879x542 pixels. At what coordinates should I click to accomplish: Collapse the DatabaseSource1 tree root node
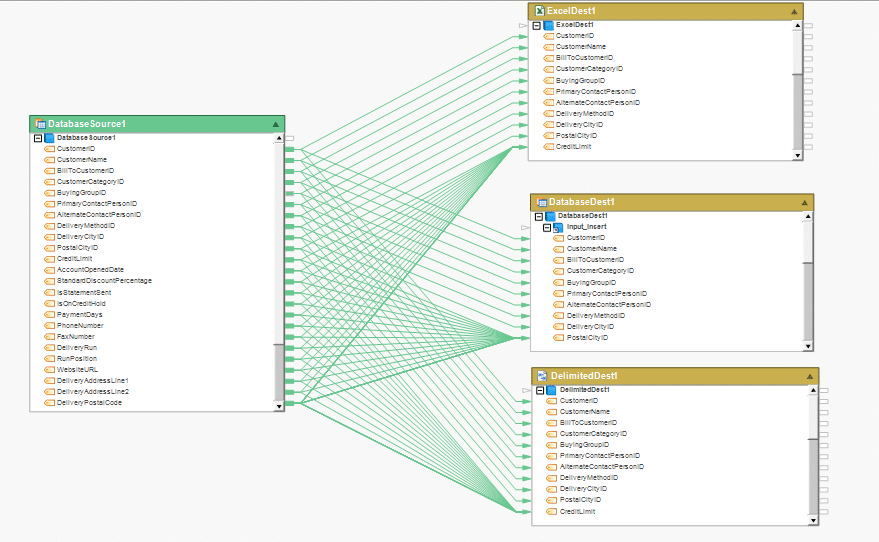(x=38, y=138)
